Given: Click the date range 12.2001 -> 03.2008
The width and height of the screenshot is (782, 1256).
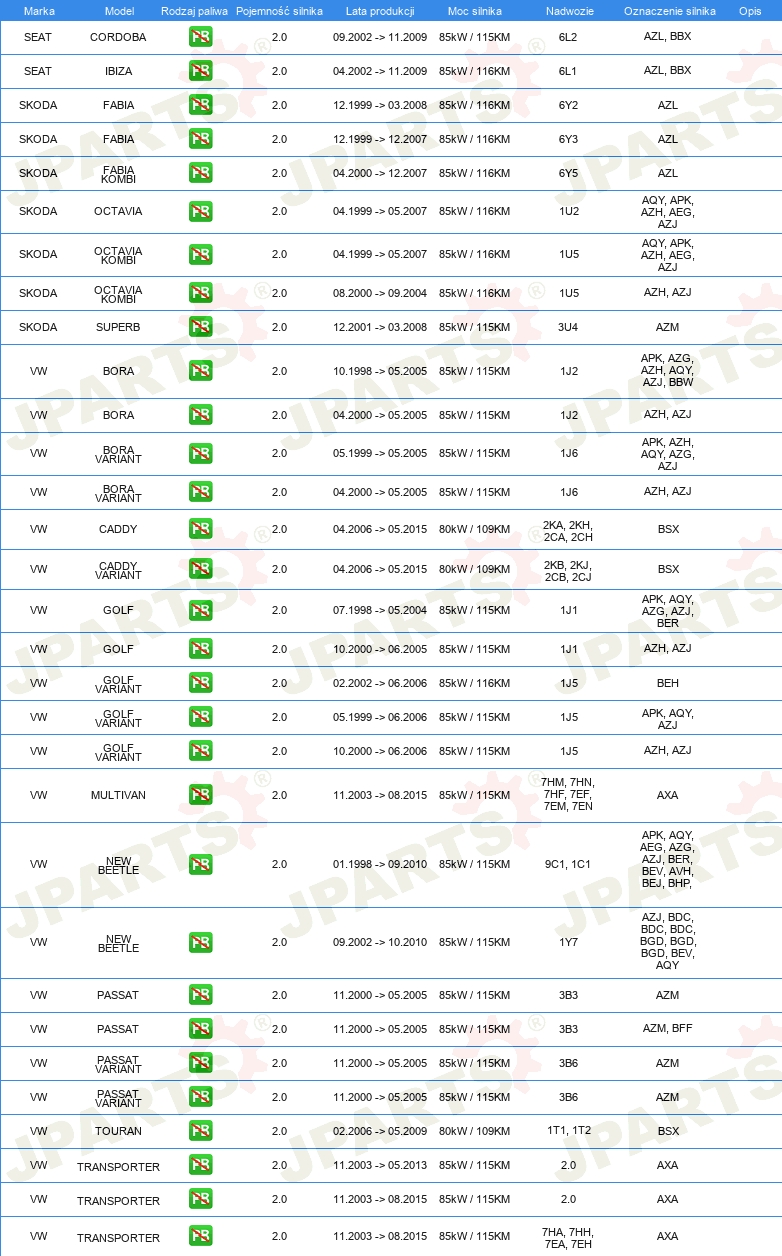Looking at the screenshot, I should tap(380, 327).
